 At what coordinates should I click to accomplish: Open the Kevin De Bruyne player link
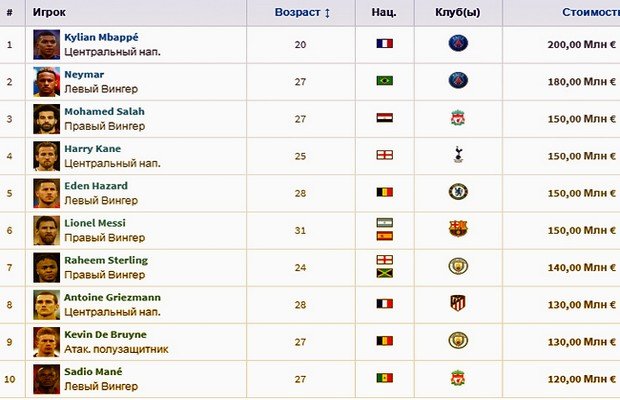[105, 334]
